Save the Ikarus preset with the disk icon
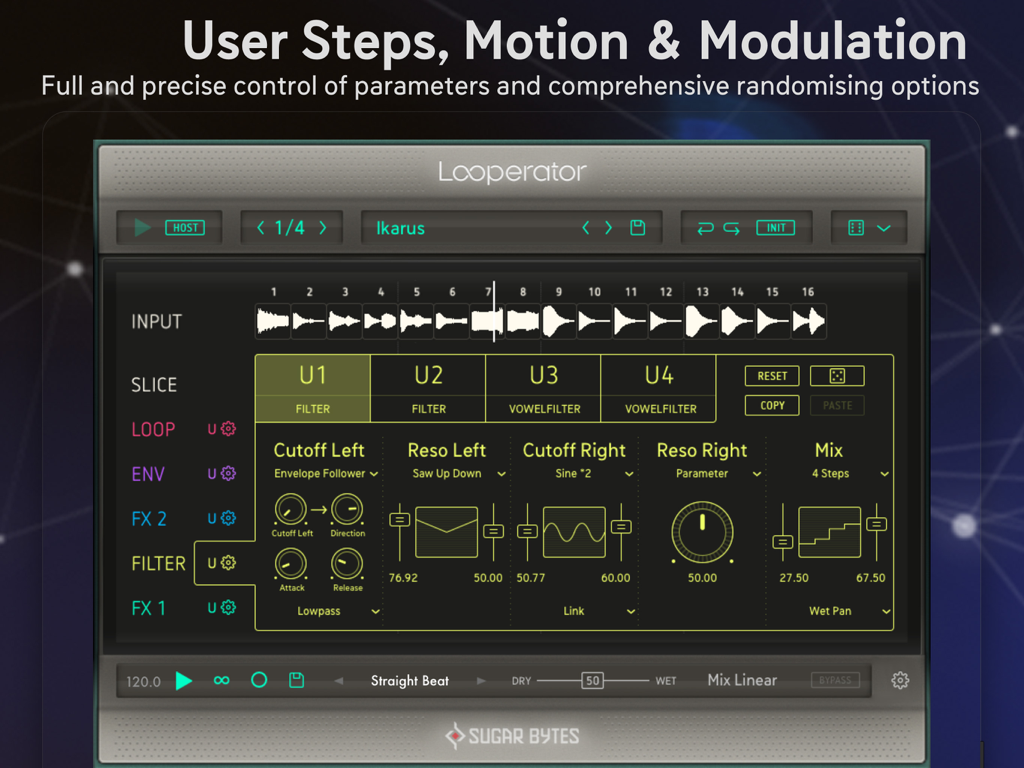 point(637,227)
